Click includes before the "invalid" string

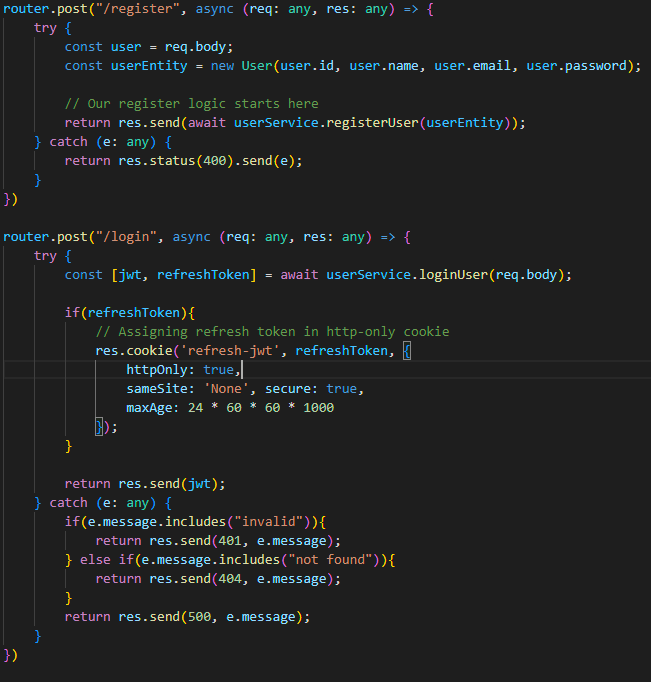[x=195, y=522]
